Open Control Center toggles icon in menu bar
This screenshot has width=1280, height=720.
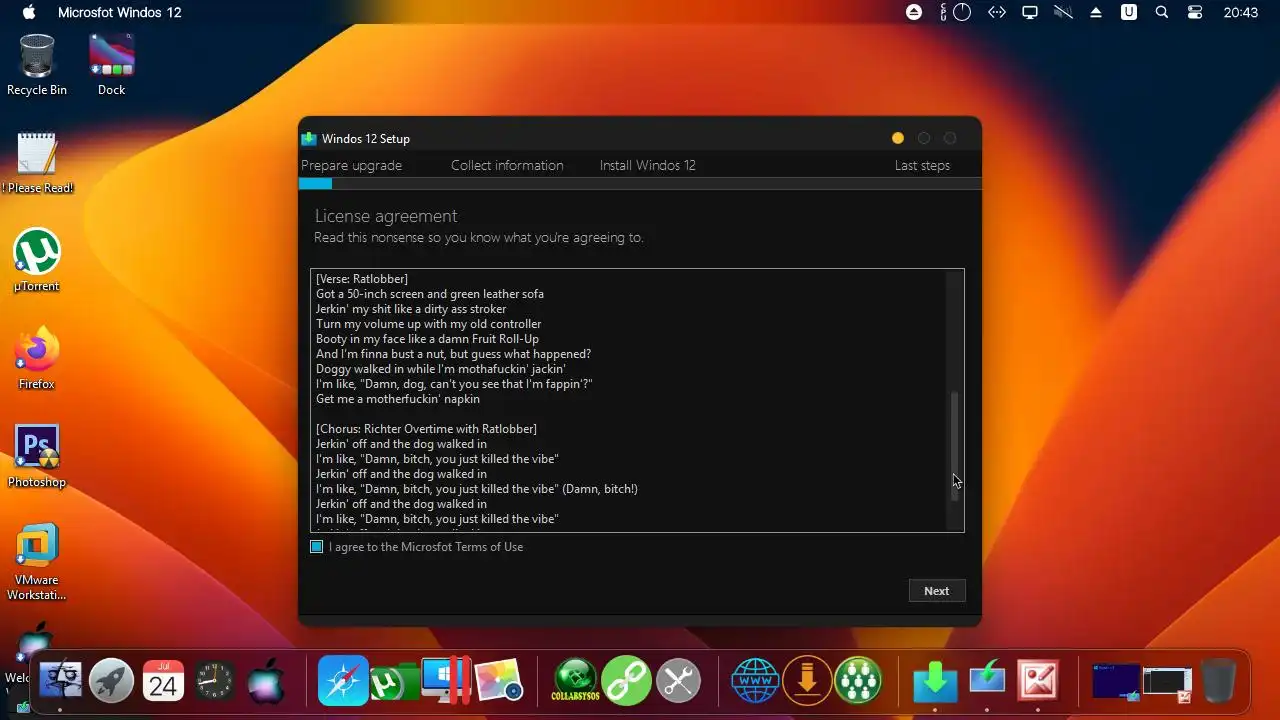coord(1194,12)
